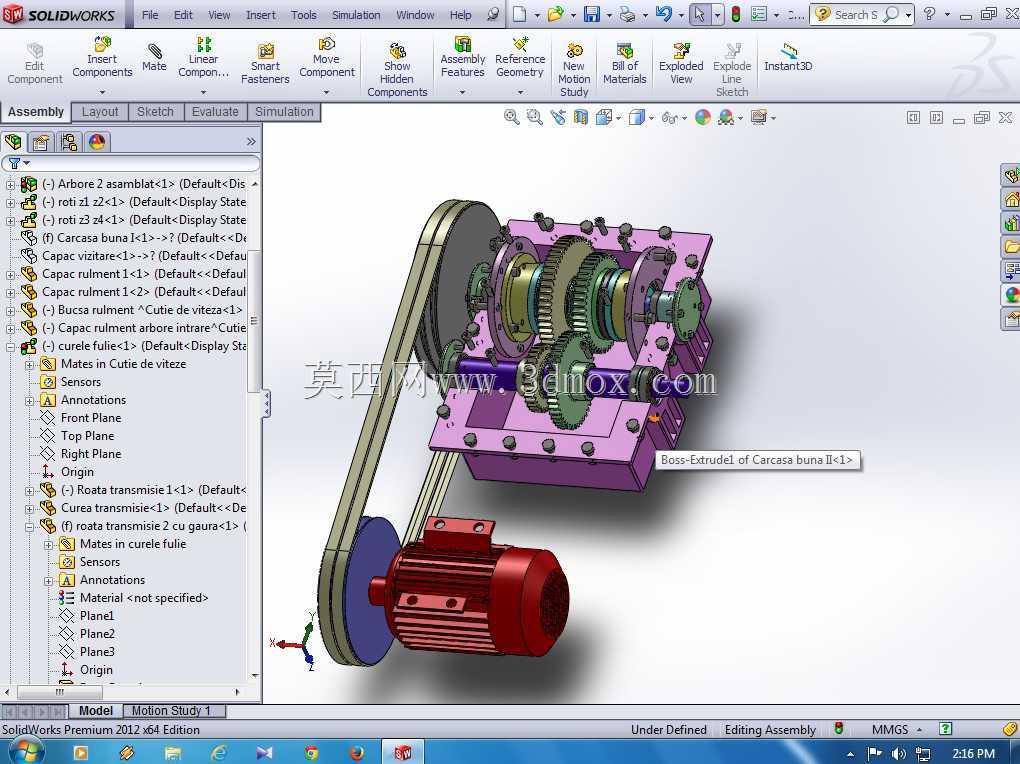The image size is (1020, 764).
Task: Open Firefox from taskbar
Action: pos(356,753)
